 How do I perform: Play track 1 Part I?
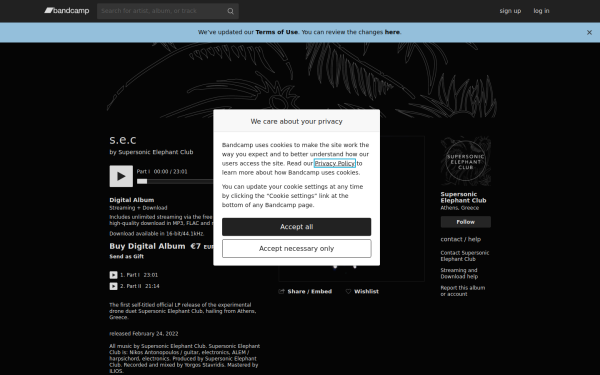click(113, 275)
